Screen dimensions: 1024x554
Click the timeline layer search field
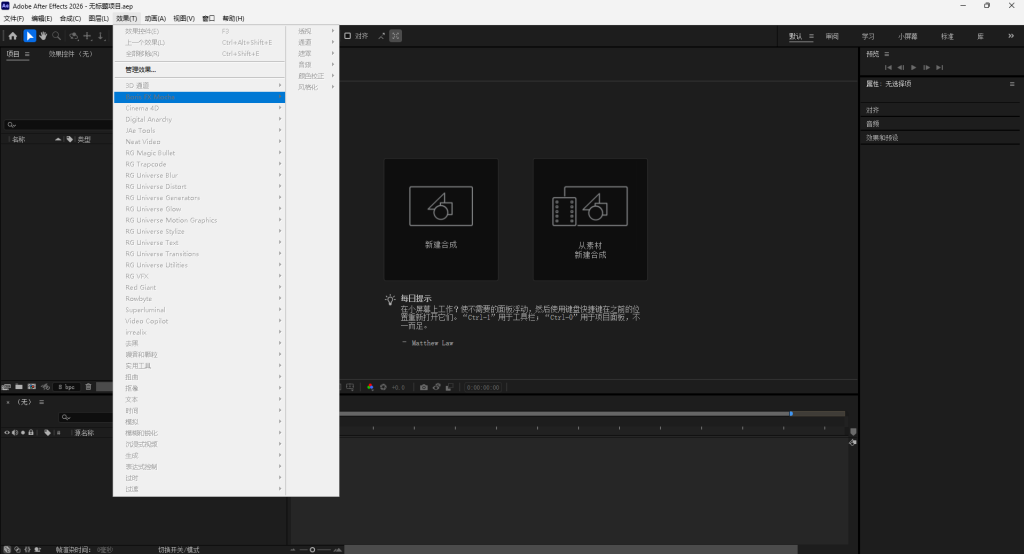[85, 417]
